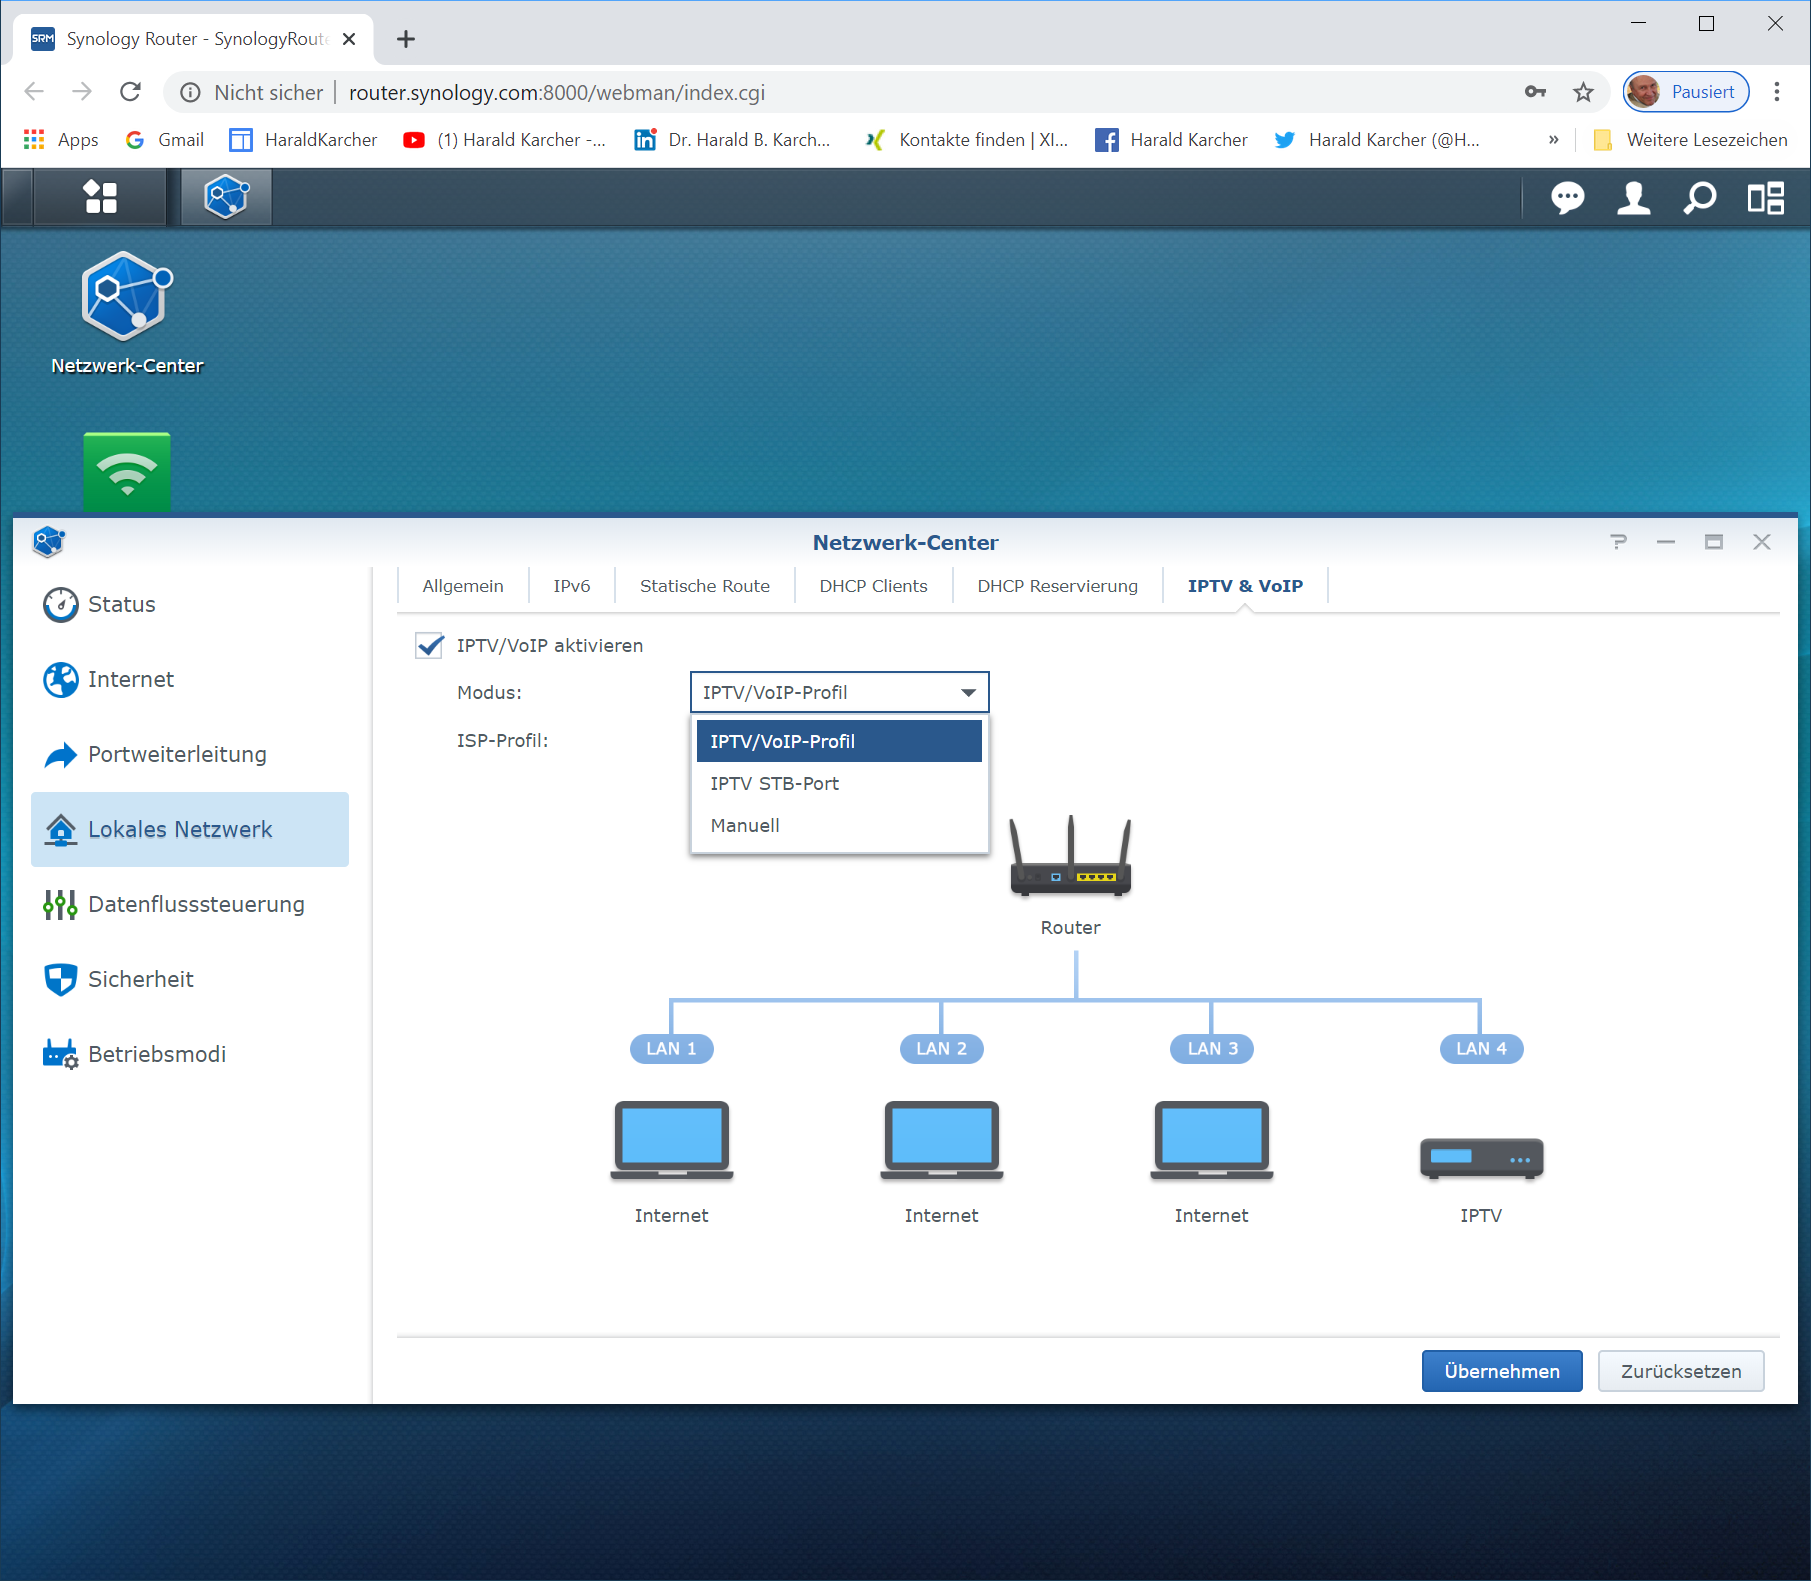The image size is (1811, 1581).
Task: Click the SRM search magnifier icon
Action: pyautogui.click(x=1699, y=198)
